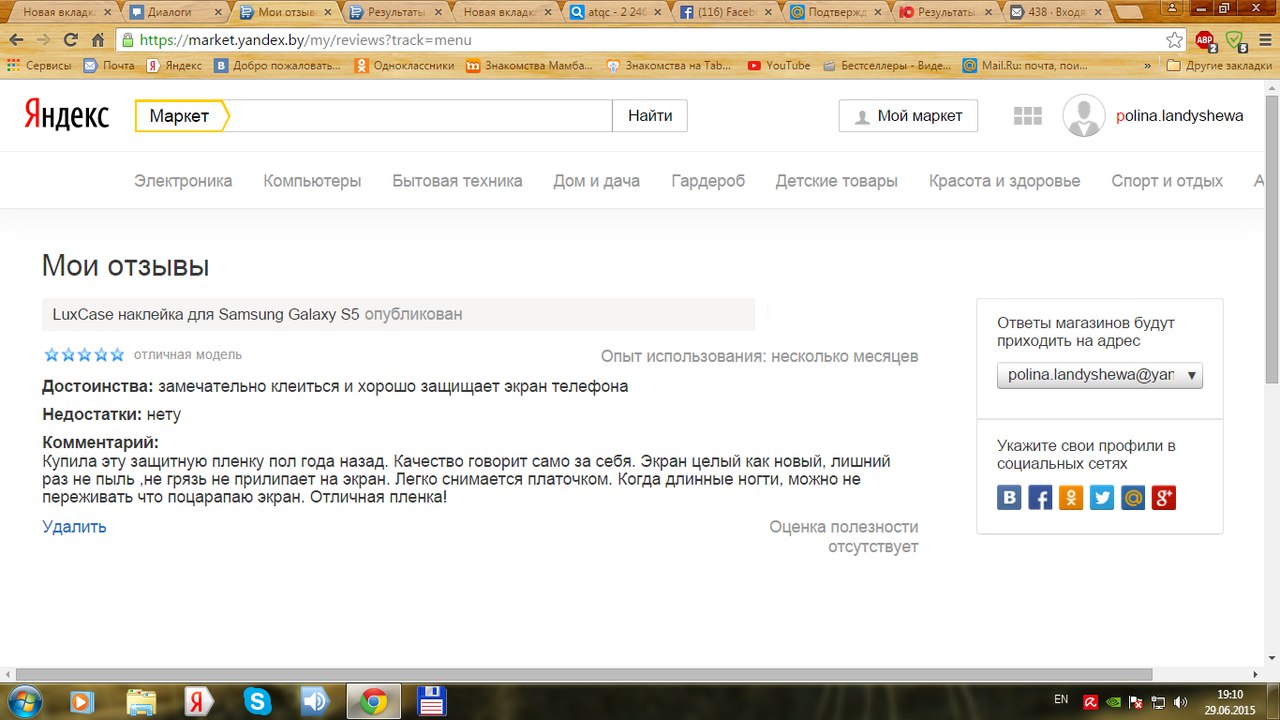Switch to the atqc browser tab
Screen dimensions: 1280x720
pos(616,12)
